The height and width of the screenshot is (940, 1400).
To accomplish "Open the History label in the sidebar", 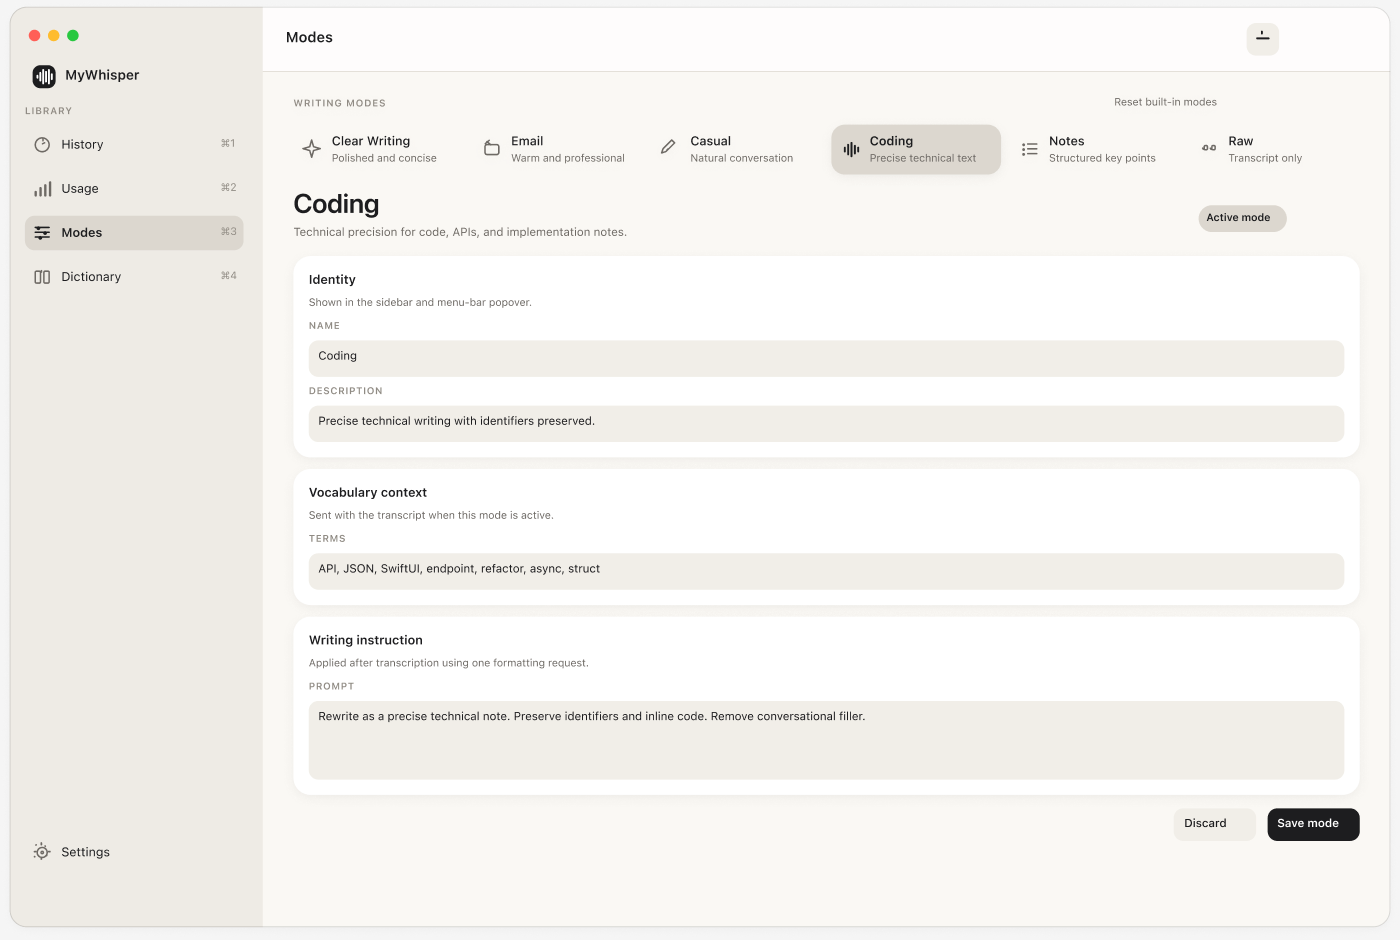I will point(82,145).
